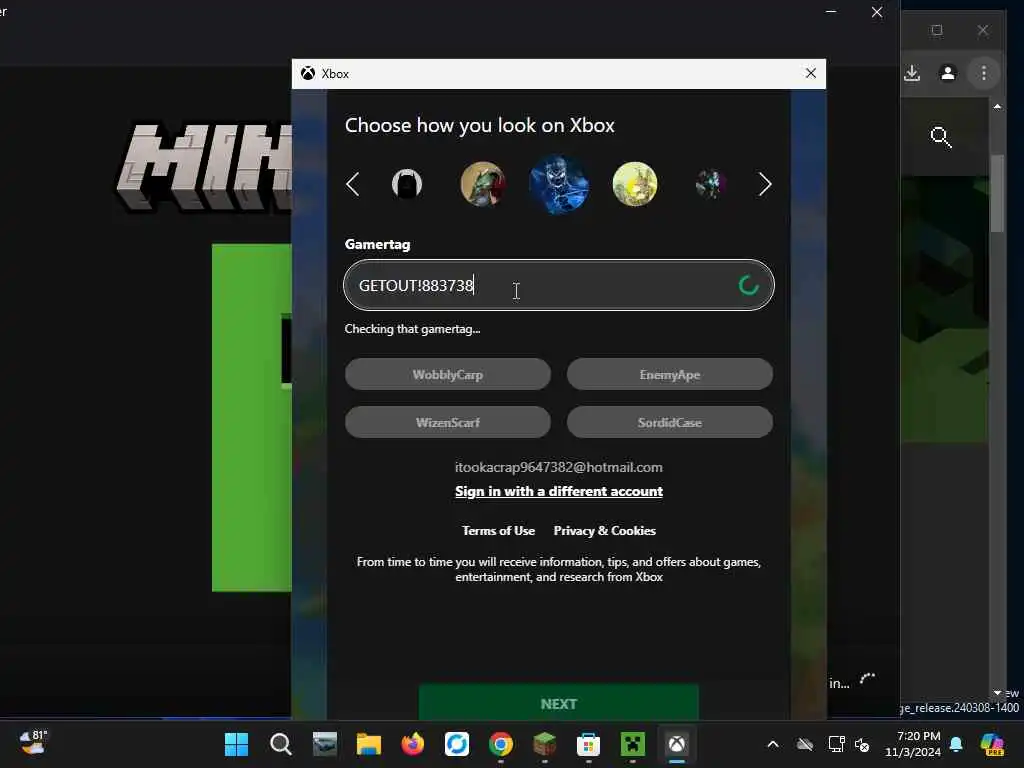Click Sign in with a different account

[x=559, y=491]
